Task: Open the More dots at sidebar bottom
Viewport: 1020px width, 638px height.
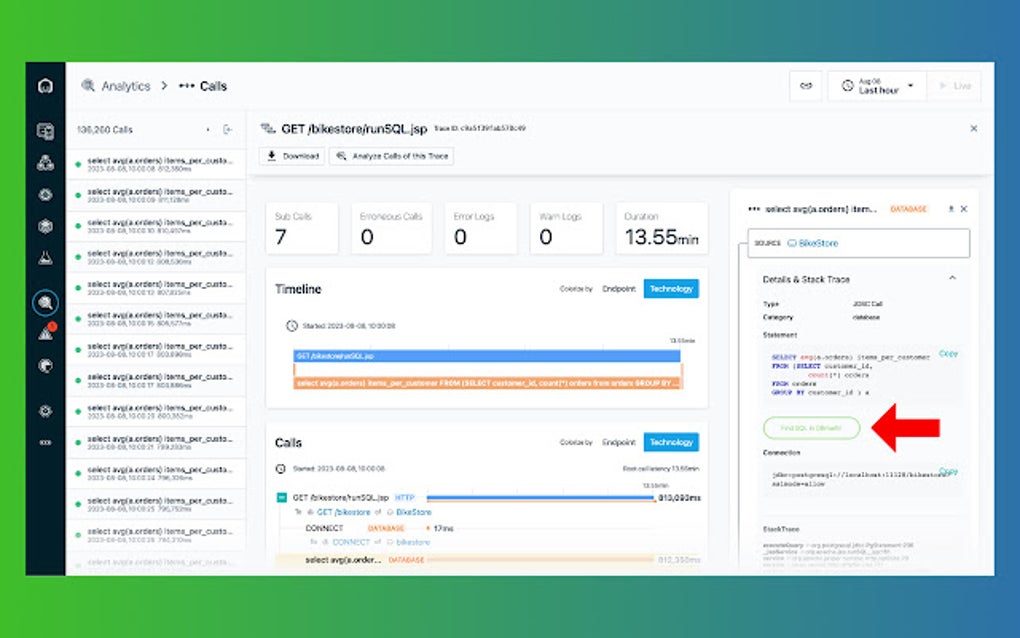Action: [x=45, y=442]
